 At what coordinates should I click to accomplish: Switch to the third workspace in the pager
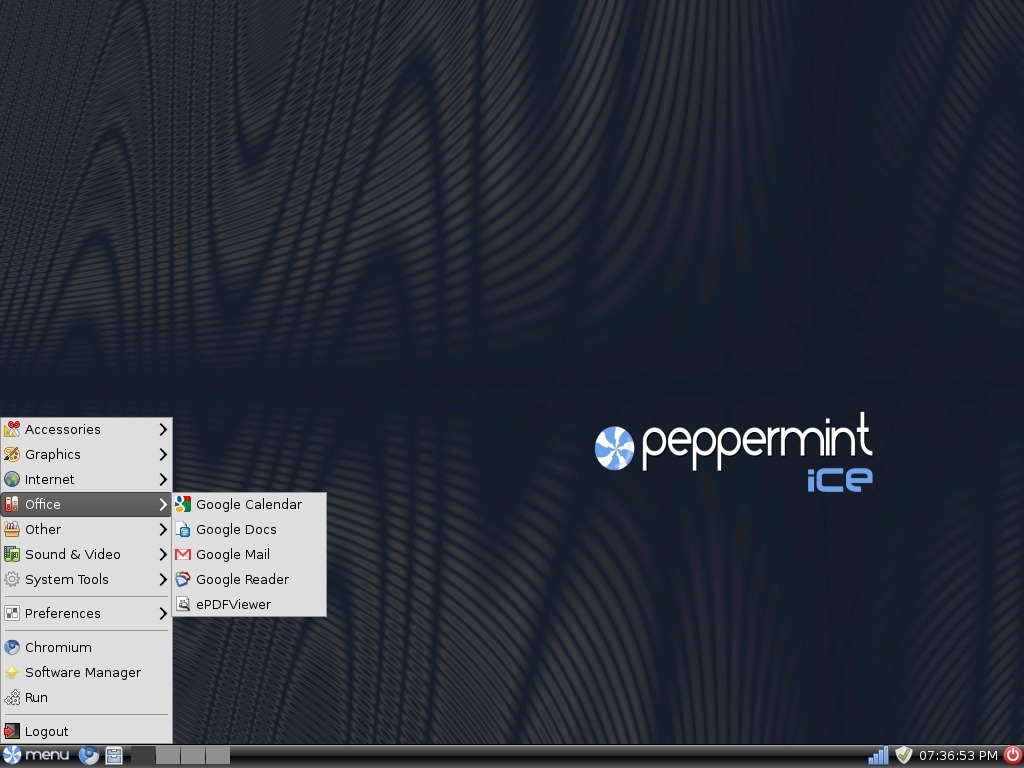[x=193, y=756]
